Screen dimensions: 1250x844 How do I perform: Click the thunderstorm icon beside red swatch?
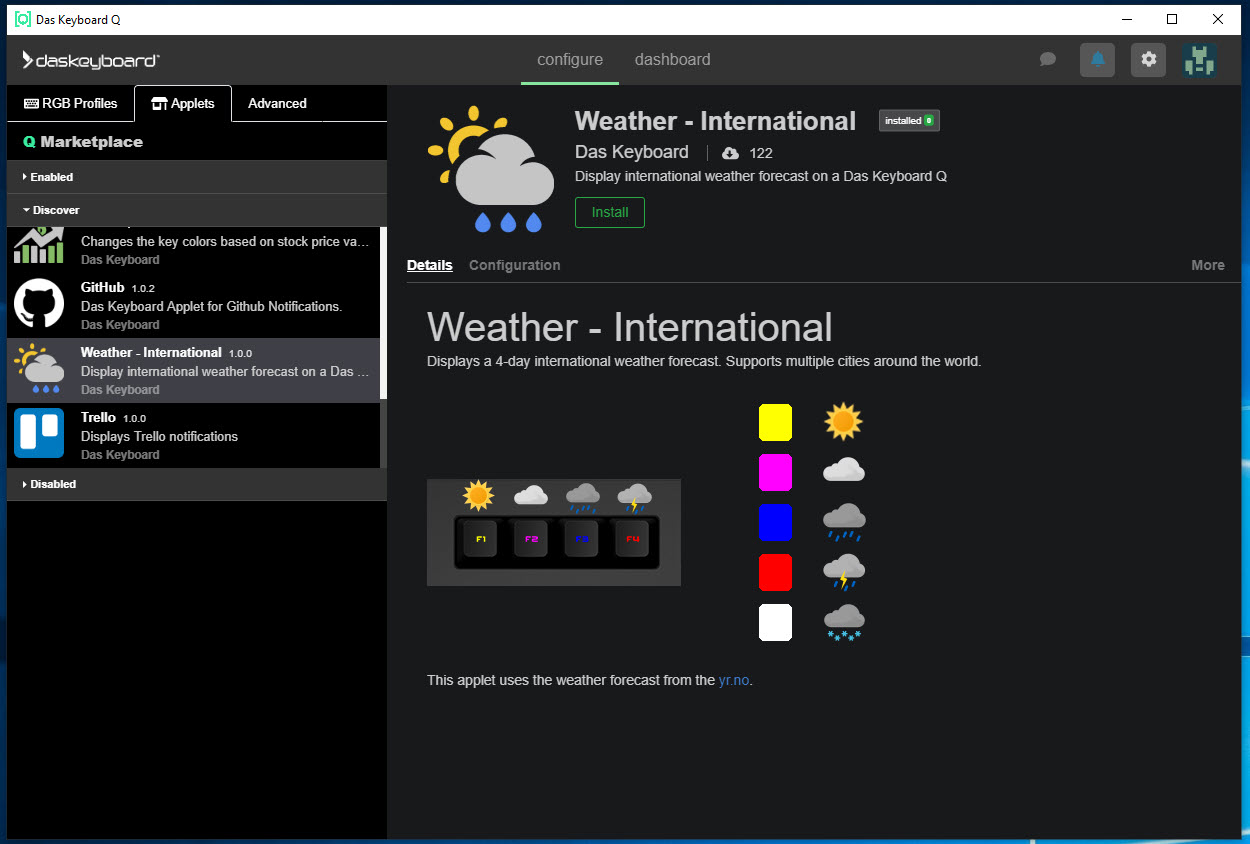843,572
